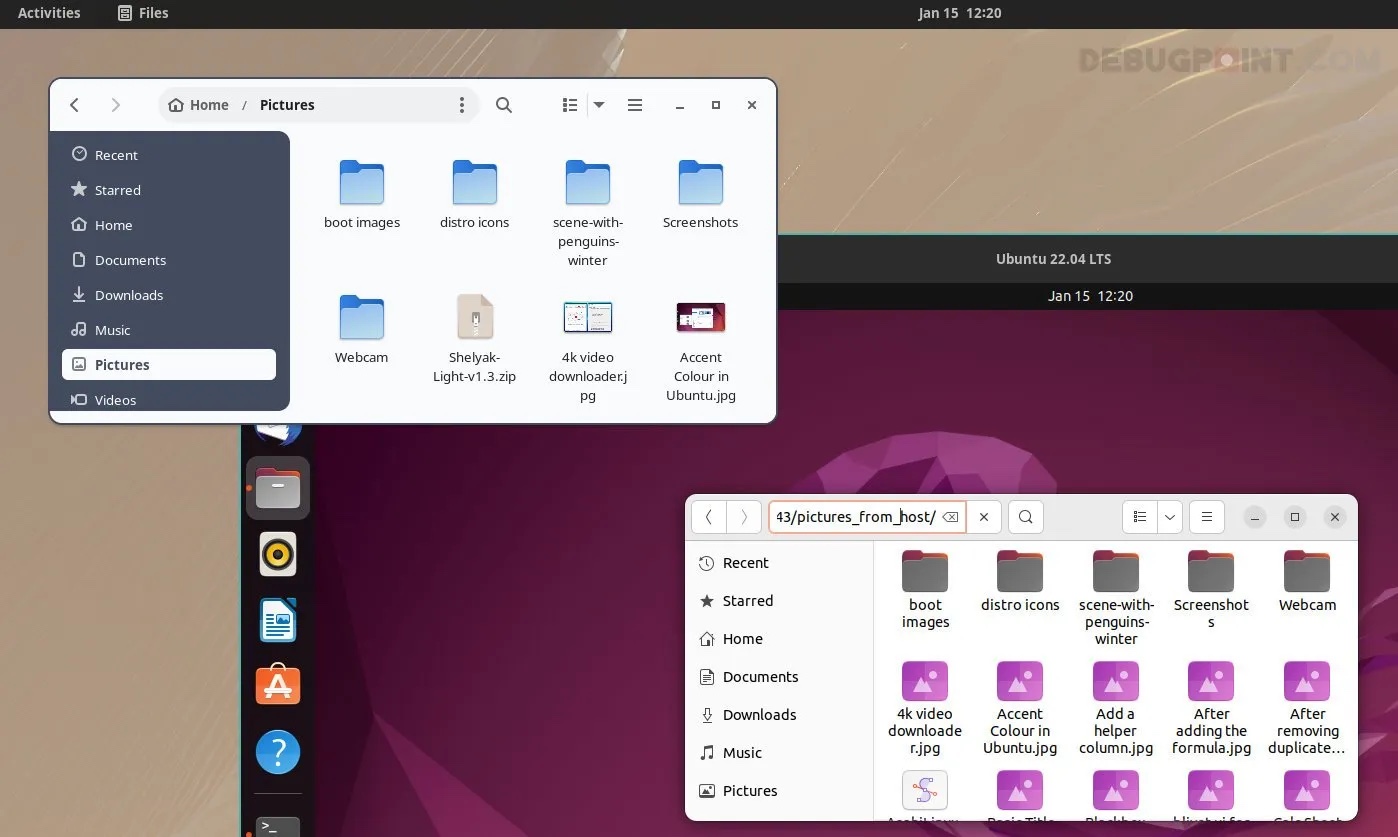The image size is (1398, 837).
Task: Open Activities in the top bar
Action: tap(49, 13)
